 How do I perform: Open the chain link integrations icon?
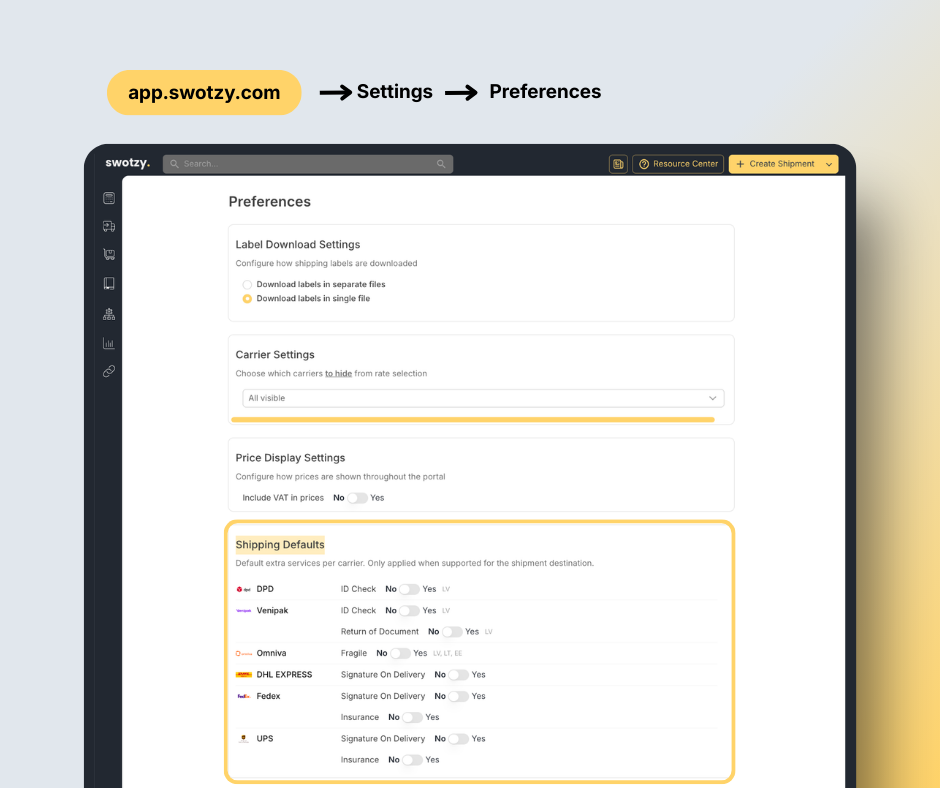point(109,371)
